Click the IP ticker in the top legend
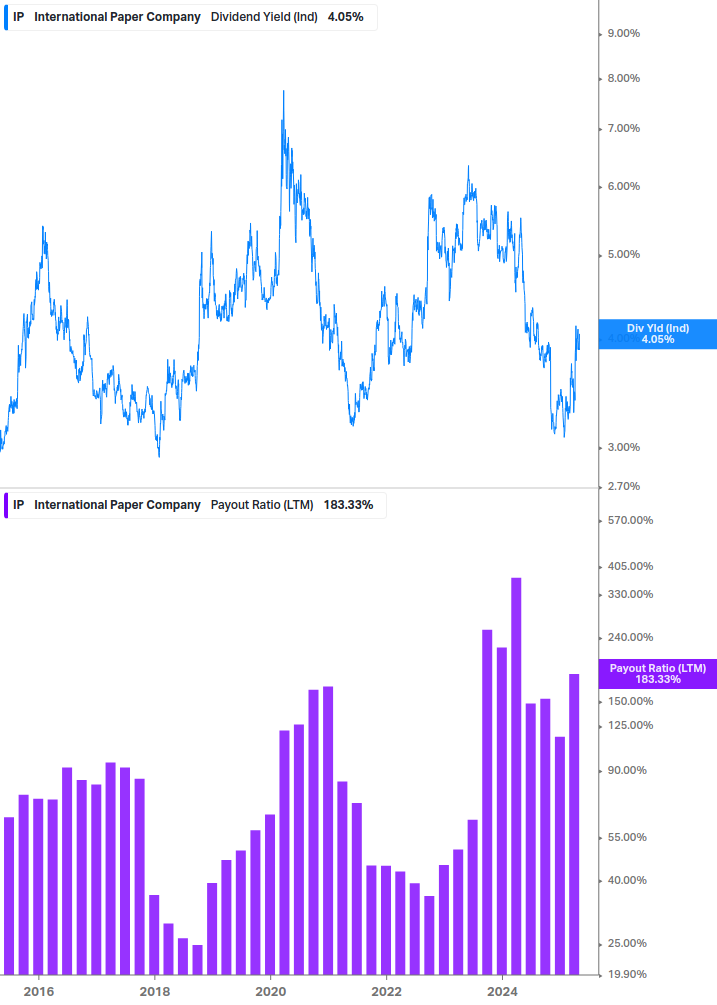The height and width of the screenshot is (1005, 717). coord(19,17)
